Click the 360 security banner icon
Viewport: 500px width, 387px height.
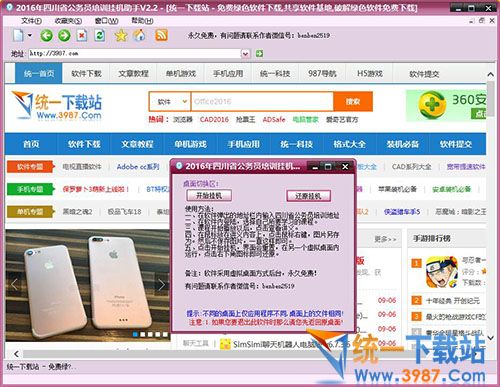pos(432,105)
